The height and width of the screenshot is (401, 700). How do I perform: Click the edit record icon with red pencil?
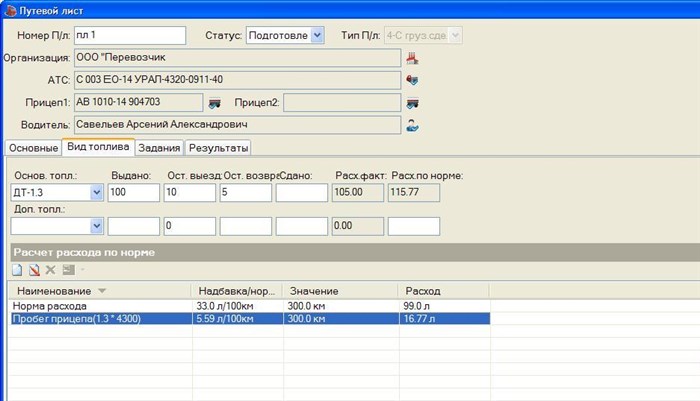click(34, 270)
